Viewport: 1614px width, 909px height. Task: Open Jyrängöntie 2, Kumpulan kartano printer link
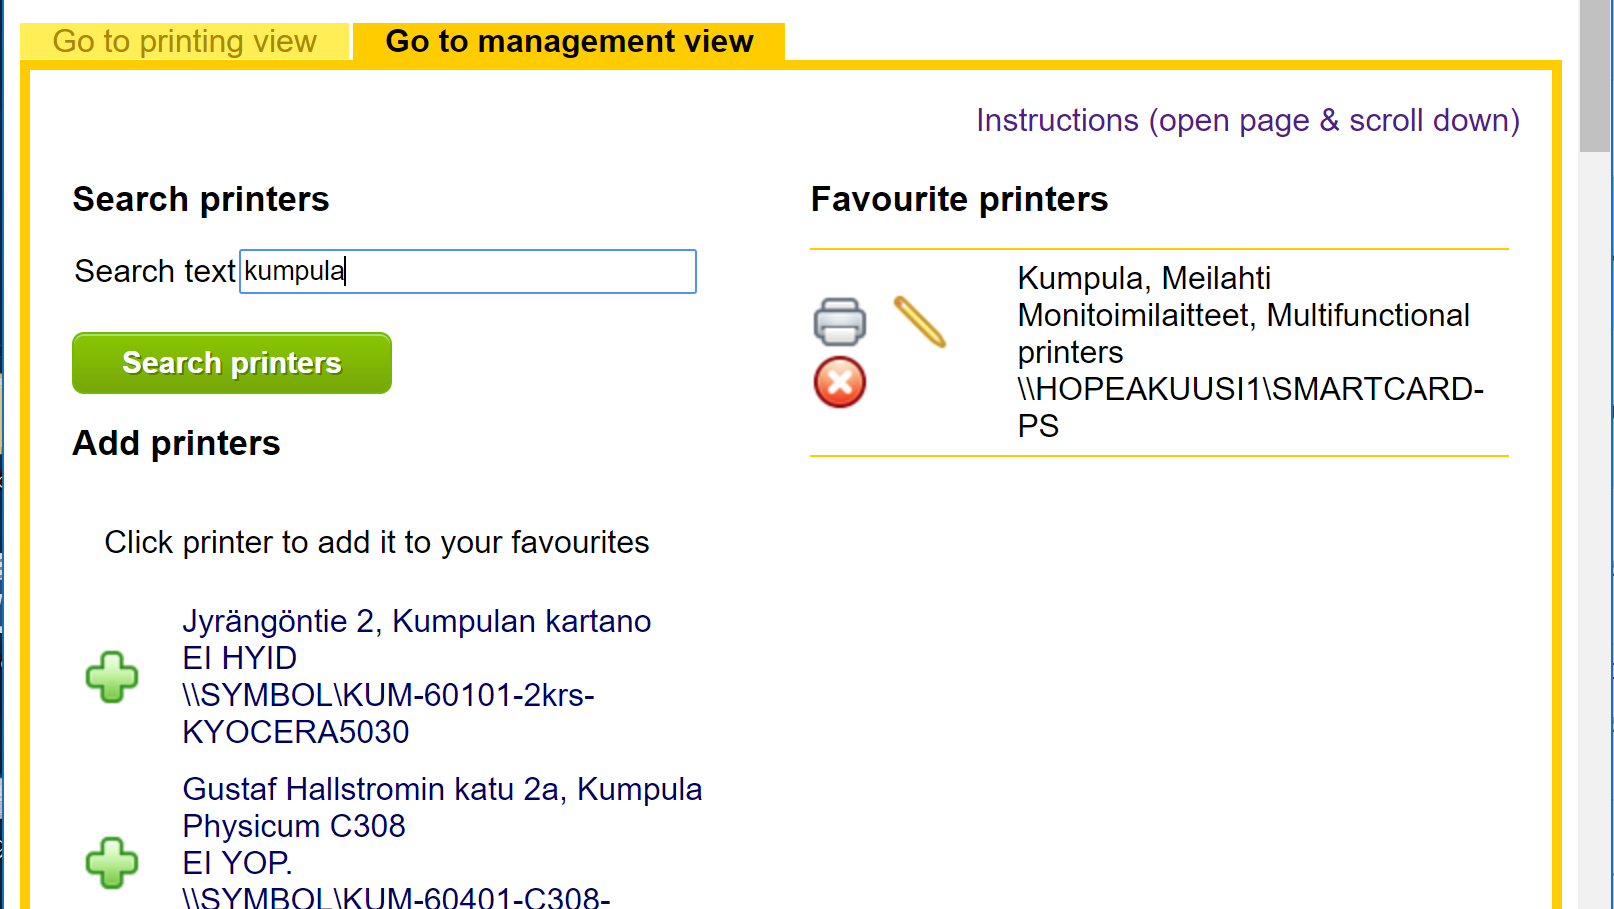tap(417, 621)
